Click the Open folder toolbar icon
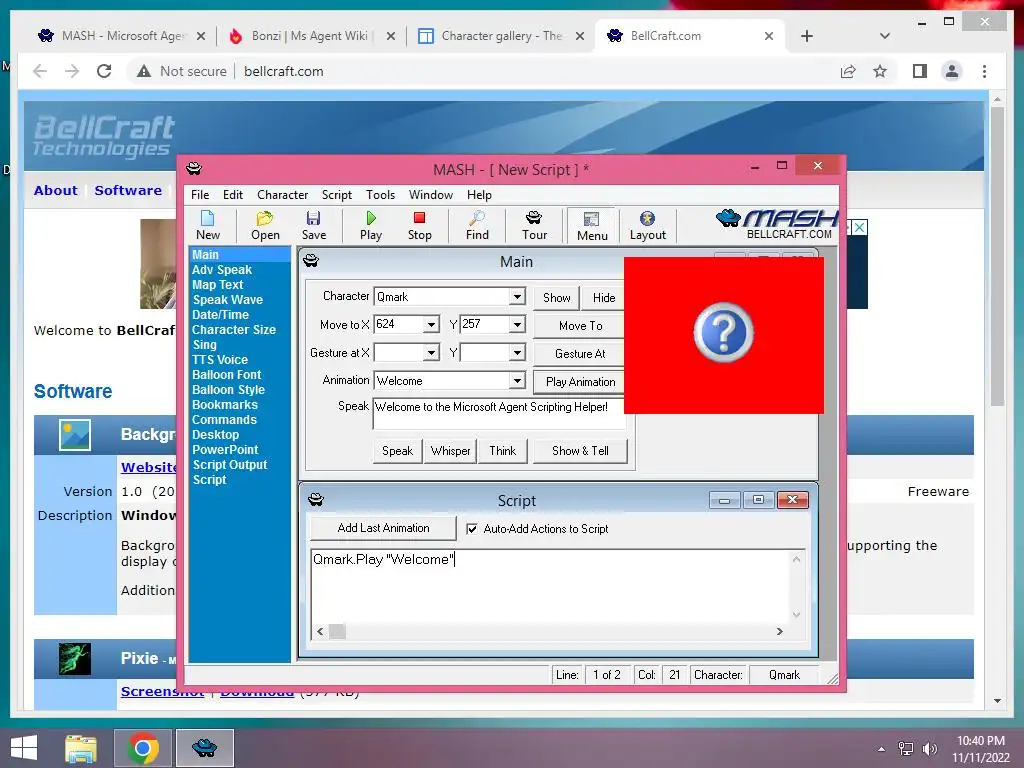This screenshot has height=768, width=1024. point(265,225)
